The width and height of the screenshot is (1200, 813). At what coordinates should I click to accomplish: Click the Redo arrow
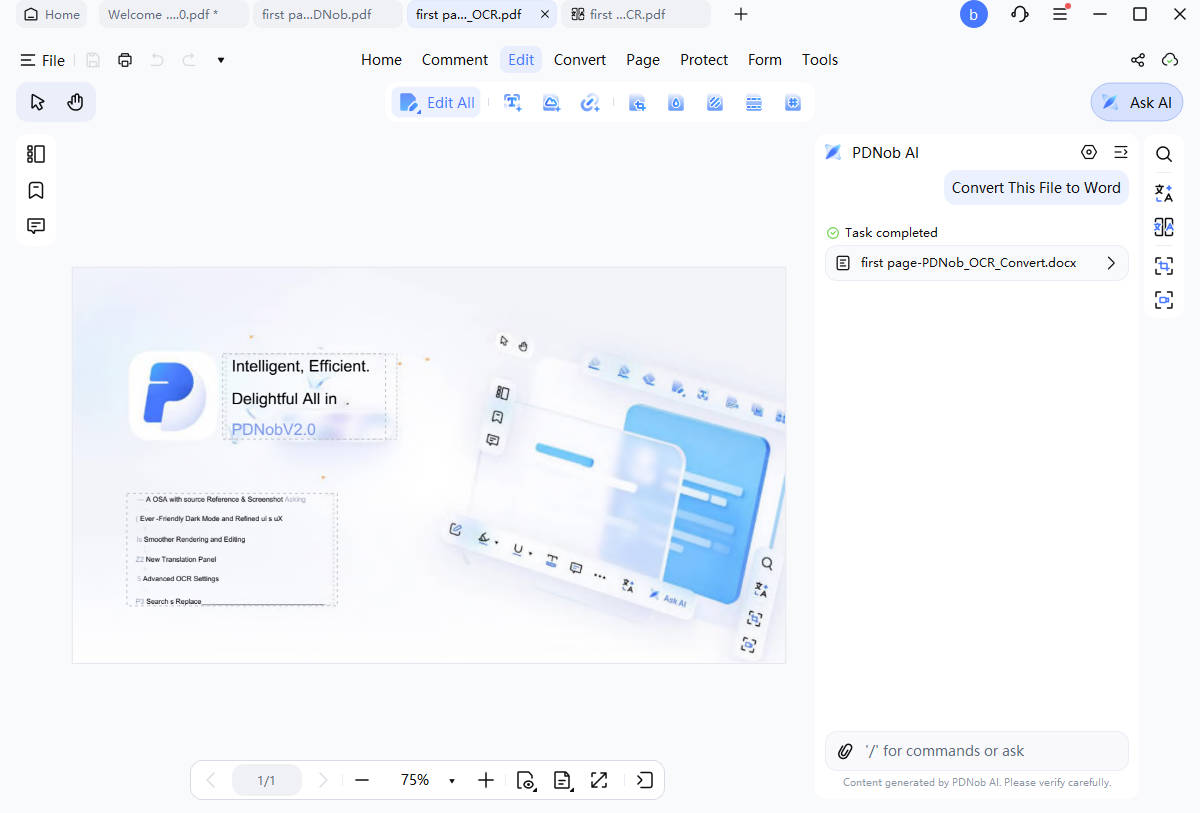pyautogui.click(x=189, y=60)
